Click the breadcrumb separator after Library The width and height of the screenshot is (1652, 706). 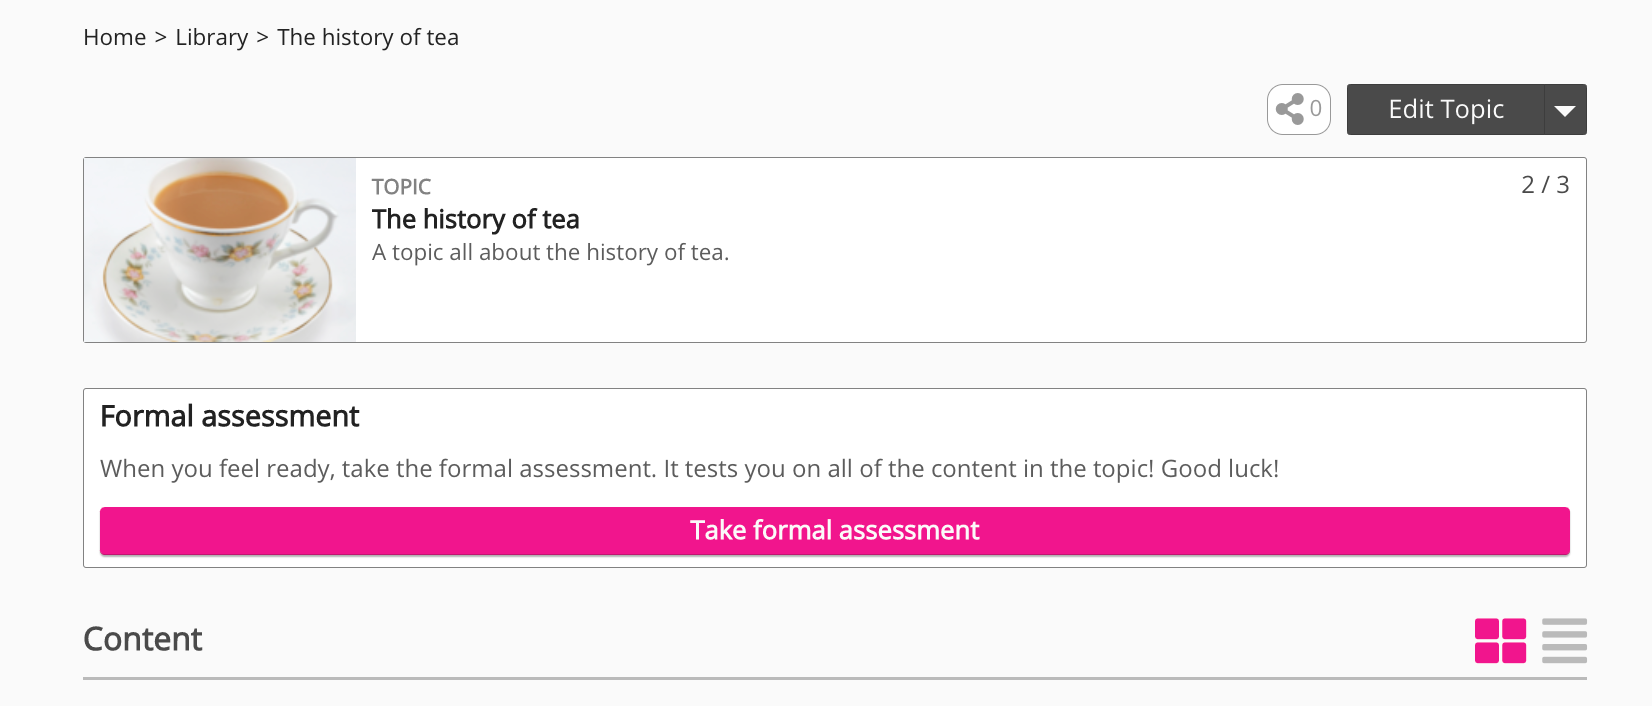click(x=263, y=38)
